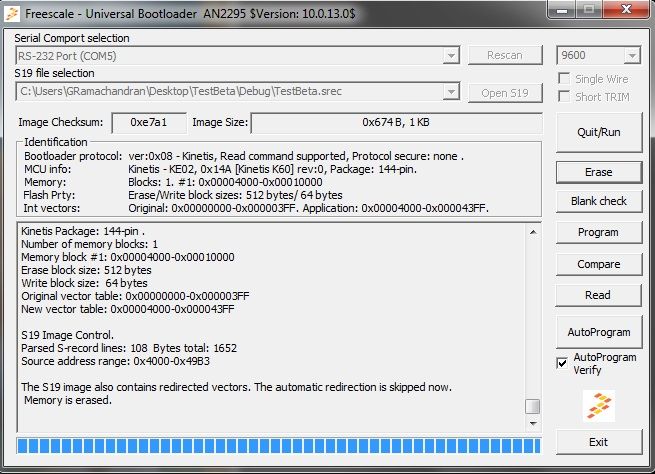Image resolution: width=655 pixels, height=474 pixels.
Task: Click the Freescale bootloader title bar icon
Action: (x=12, y=13)
